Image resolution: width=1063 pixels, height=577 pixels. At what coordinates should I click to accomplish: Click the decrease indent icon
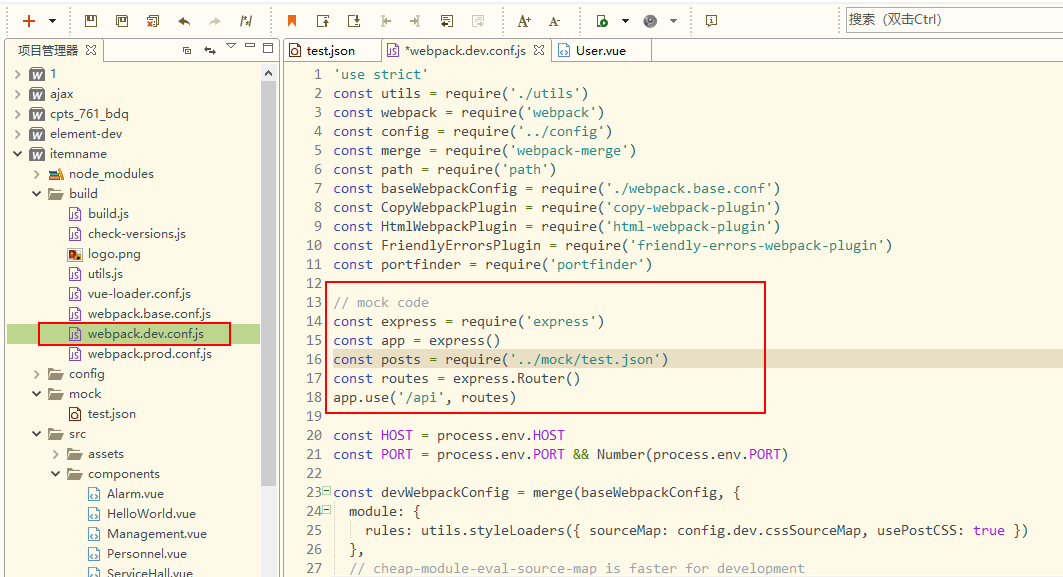coord(386,21)
